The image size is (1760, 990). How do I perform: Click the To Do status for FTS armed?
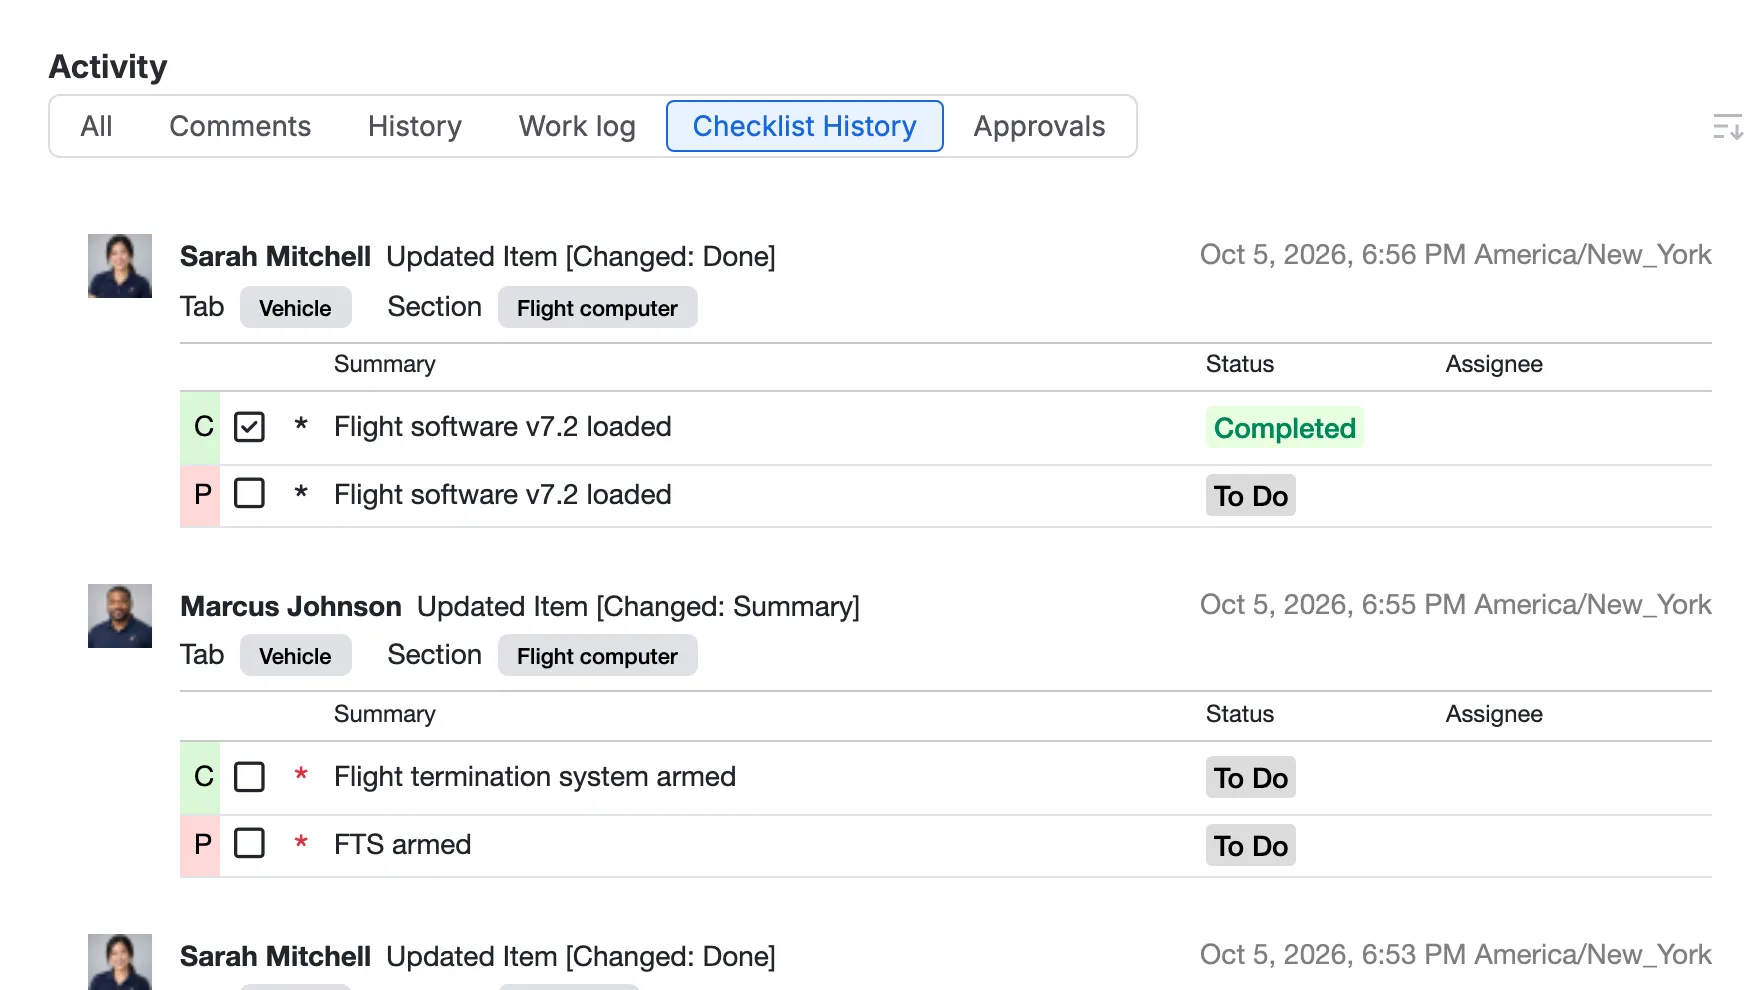[1251, 846]
